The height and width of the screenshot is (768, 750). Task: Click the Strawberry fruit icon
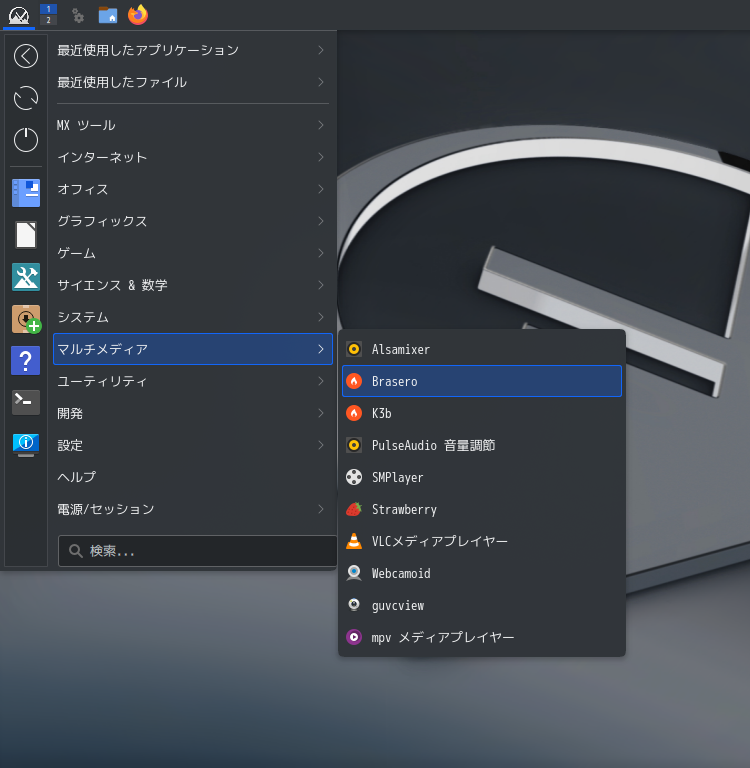(x=354, y=509)
